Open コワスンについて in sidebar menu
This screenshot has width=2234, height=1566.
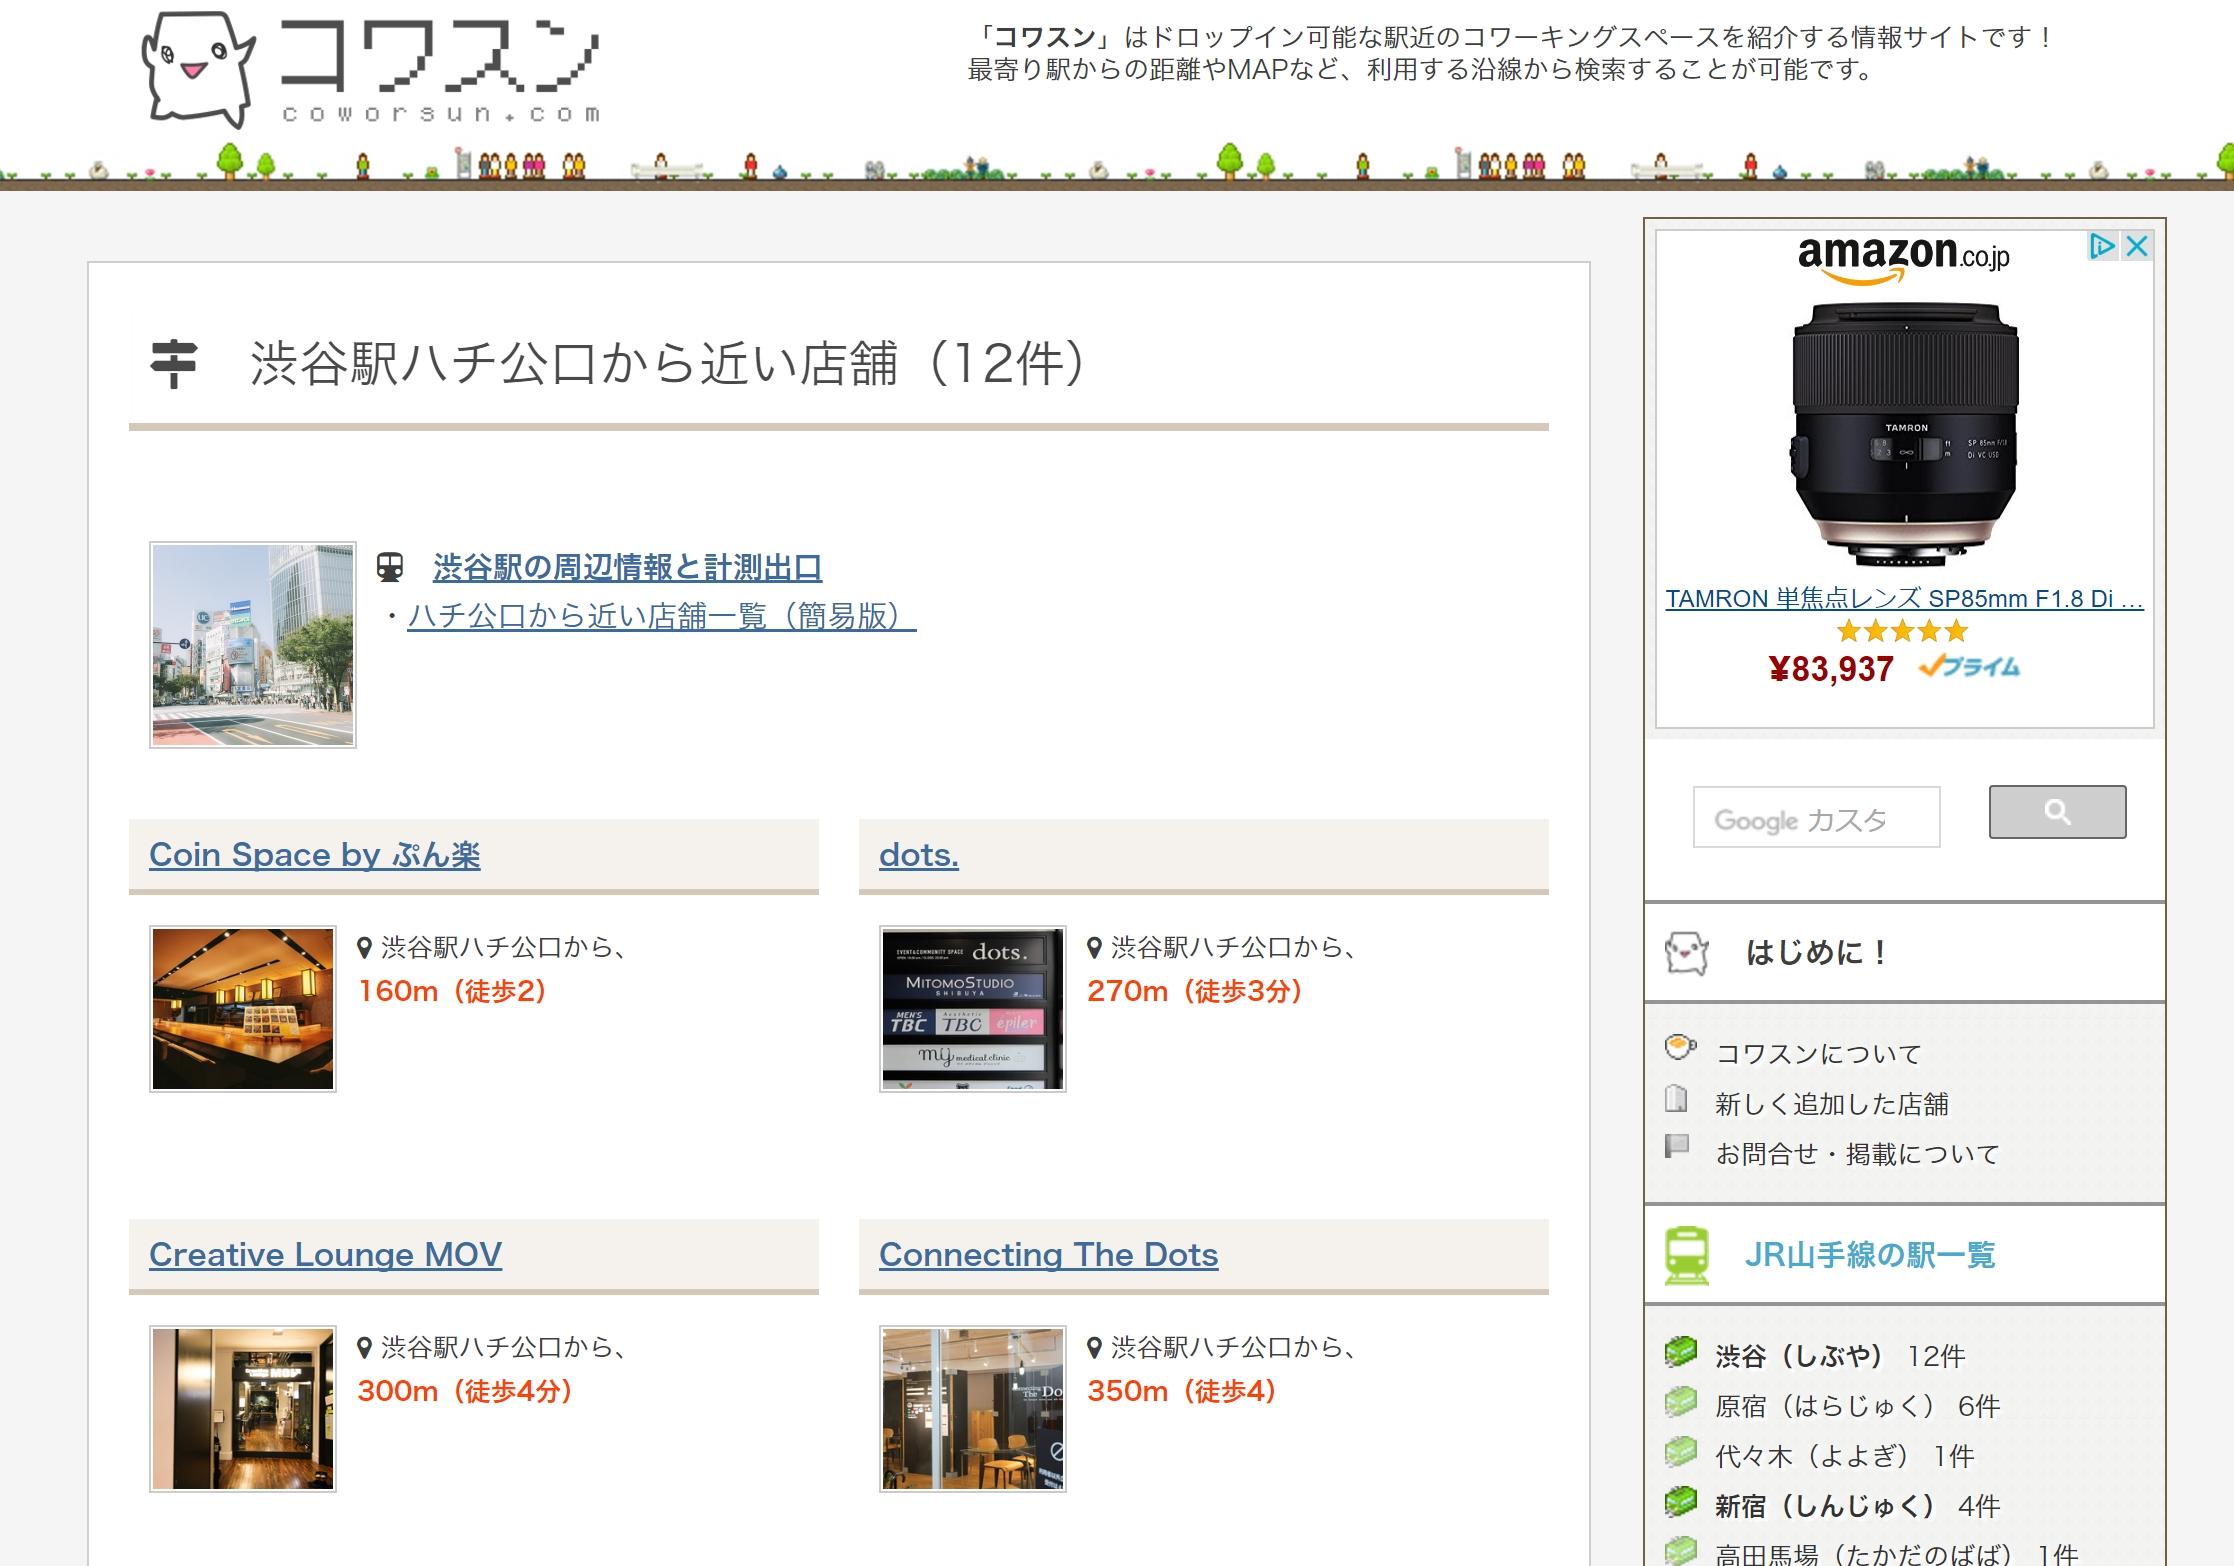pyautogui.click(x=1818, y=1054)
